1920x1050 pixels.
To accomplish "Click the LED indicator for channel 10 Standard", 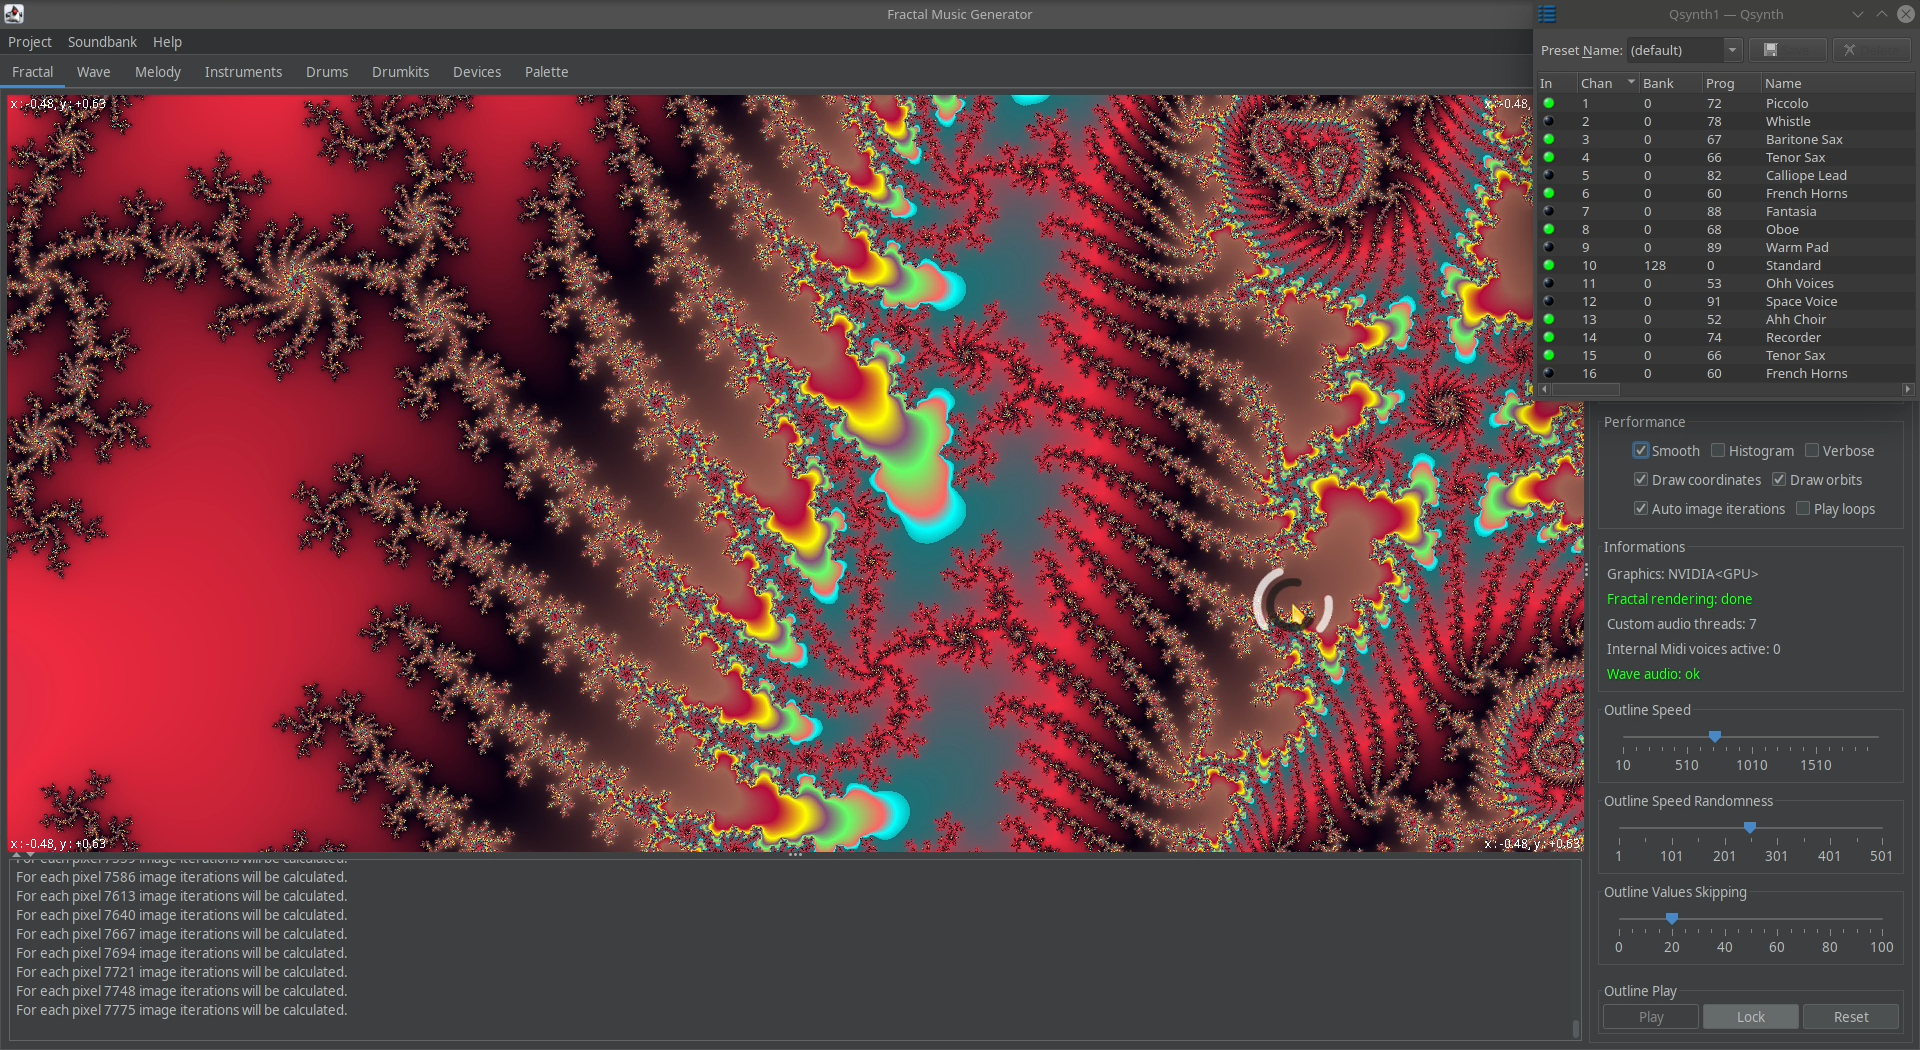I will [x=1549, y=265].
